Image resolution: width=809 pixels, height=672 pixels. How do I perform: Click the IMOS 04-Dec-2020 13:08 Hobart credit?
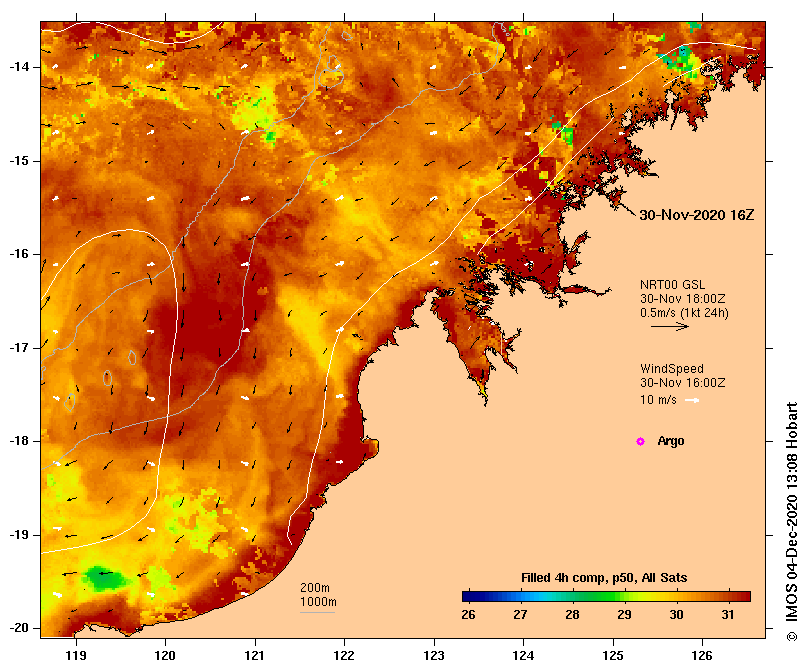792,522
